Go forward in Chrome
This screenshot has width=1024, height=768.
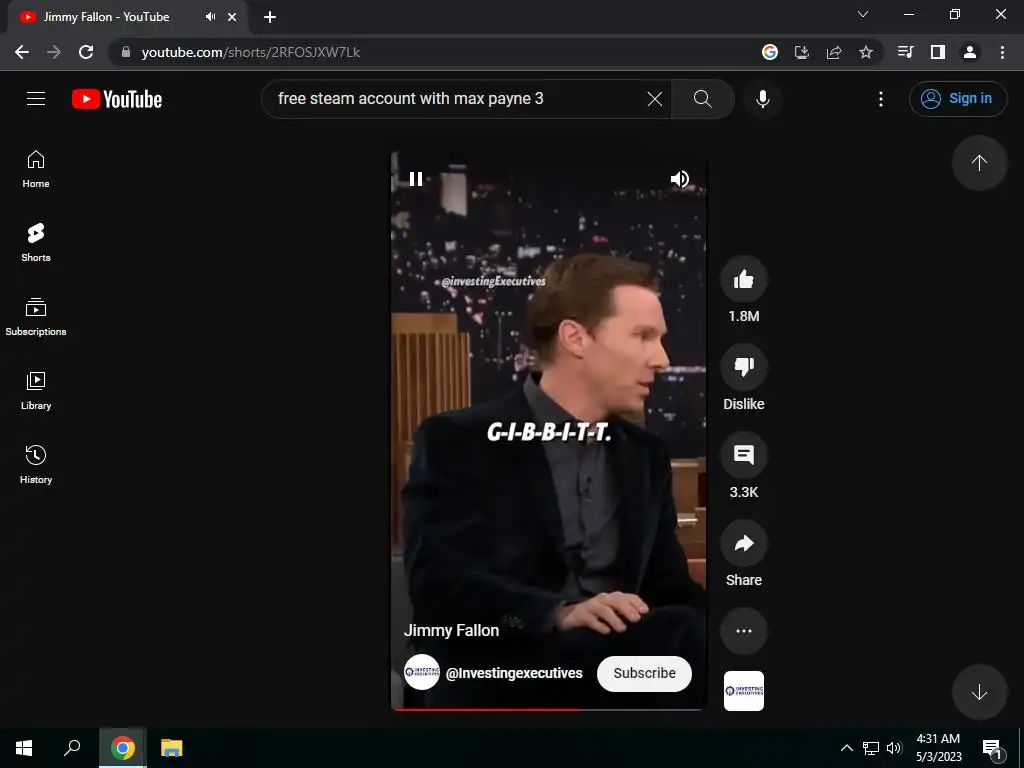point(54,52)
